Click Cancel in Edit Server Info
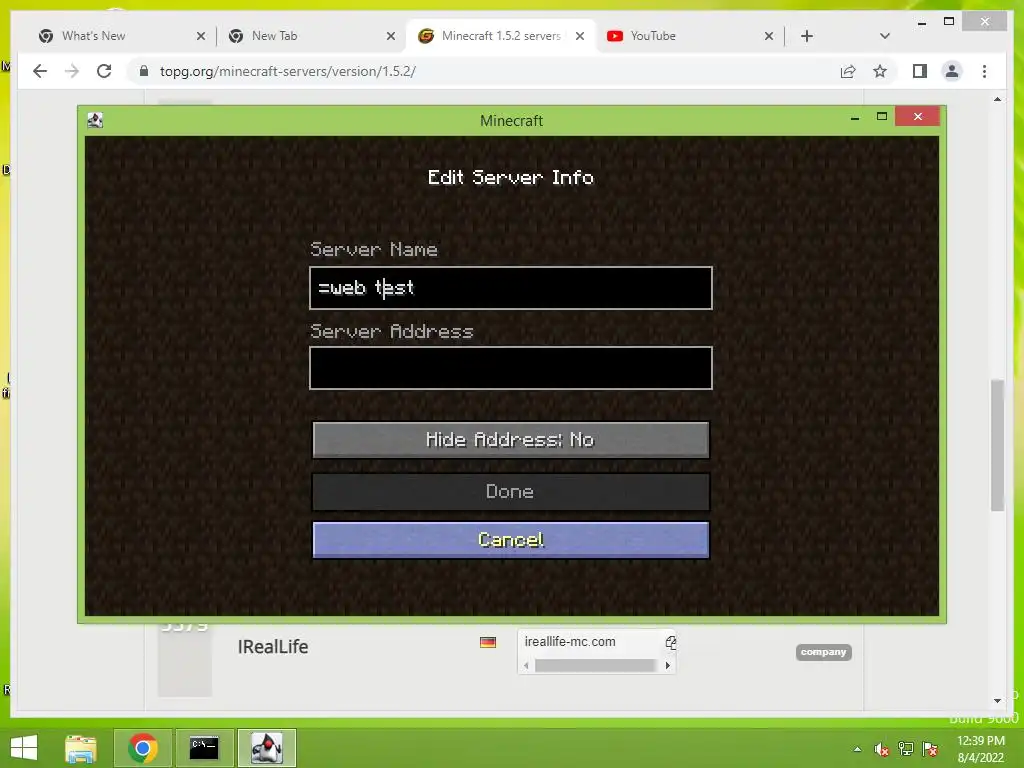1024x768 pixels. click(x=511, y=539)
